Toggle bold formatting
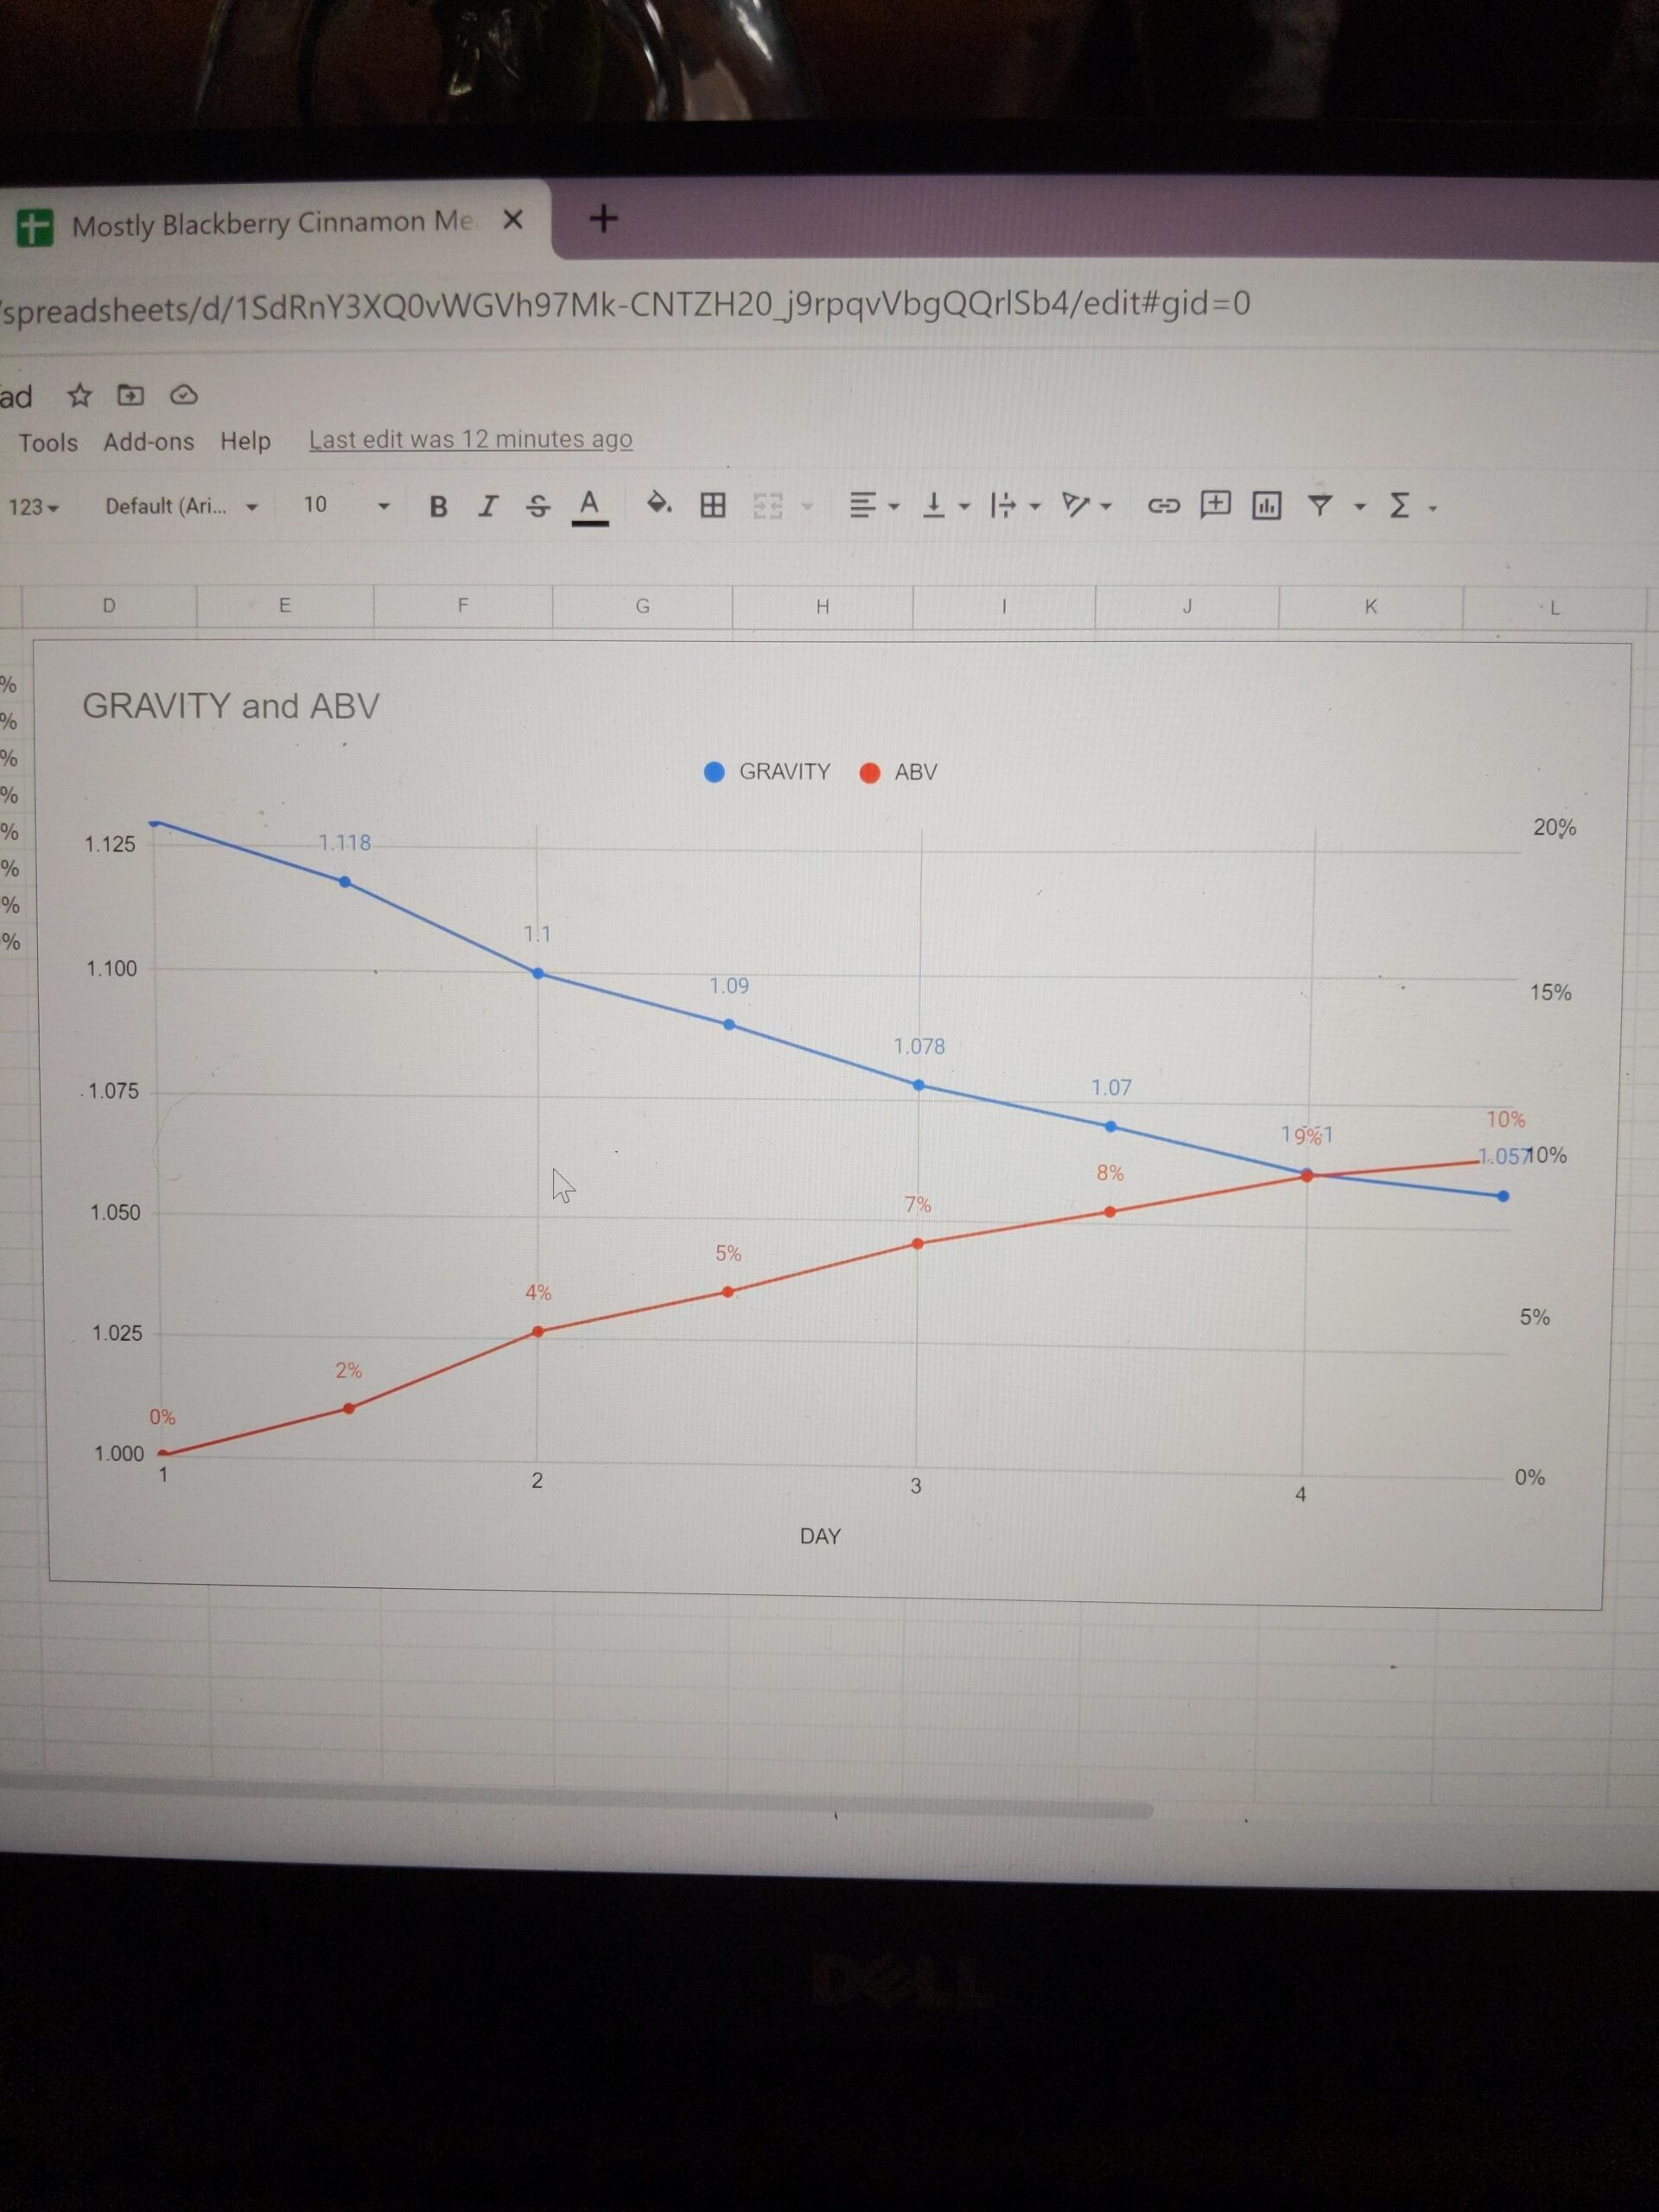Screen dimensions: 1659x2212 pyautogui.click(x=438, y=506)
